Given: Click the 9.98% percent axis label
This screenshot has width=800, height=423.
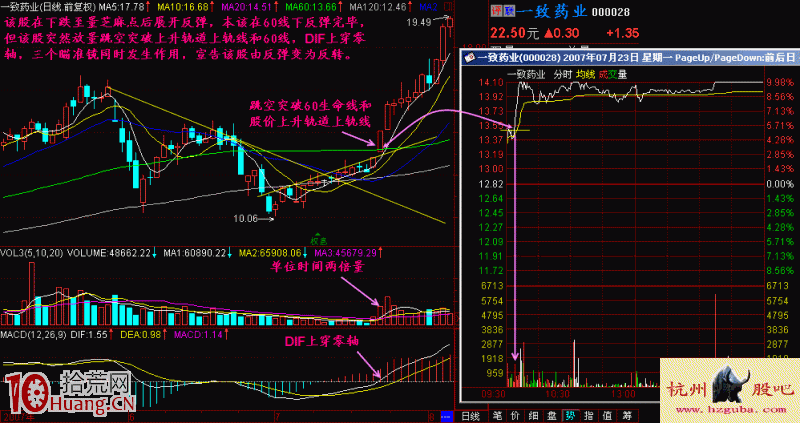Looking at the screenshot, I should (x=781, y=82).
